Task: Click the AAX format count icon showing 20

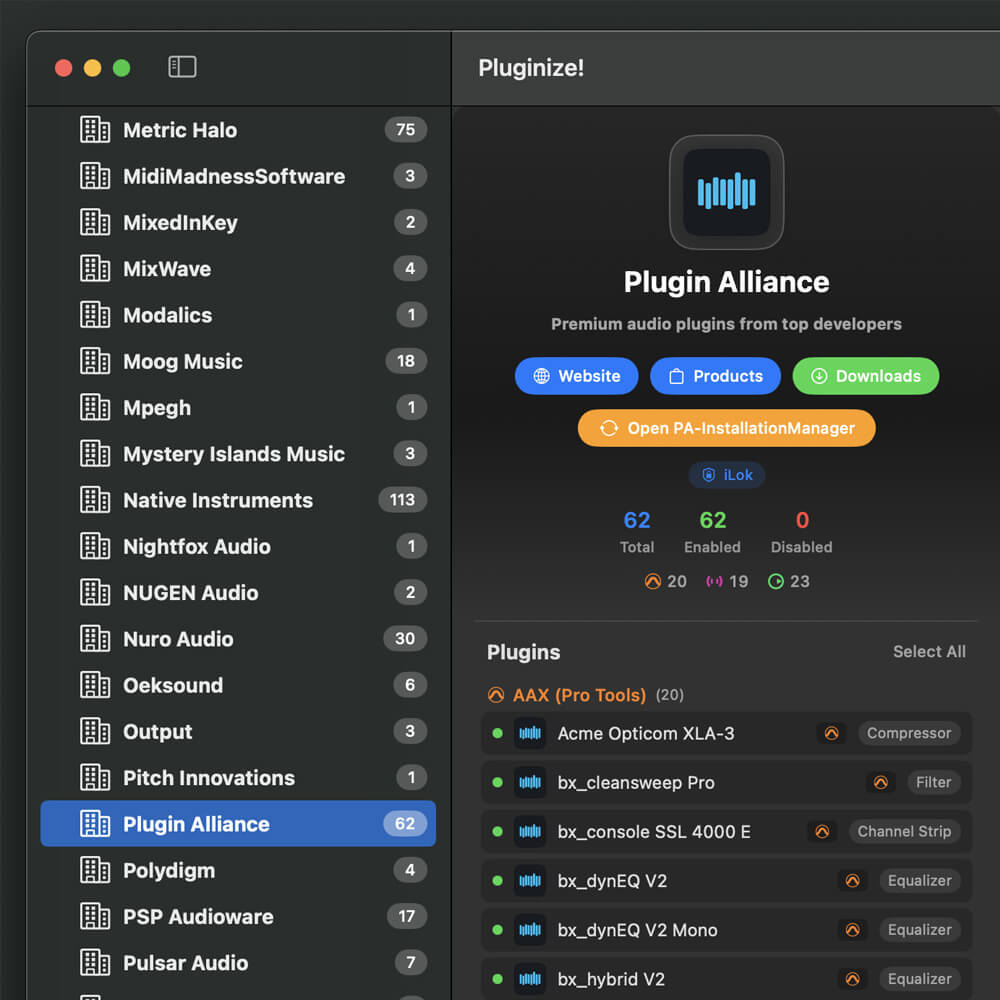Action: point(652,581)
